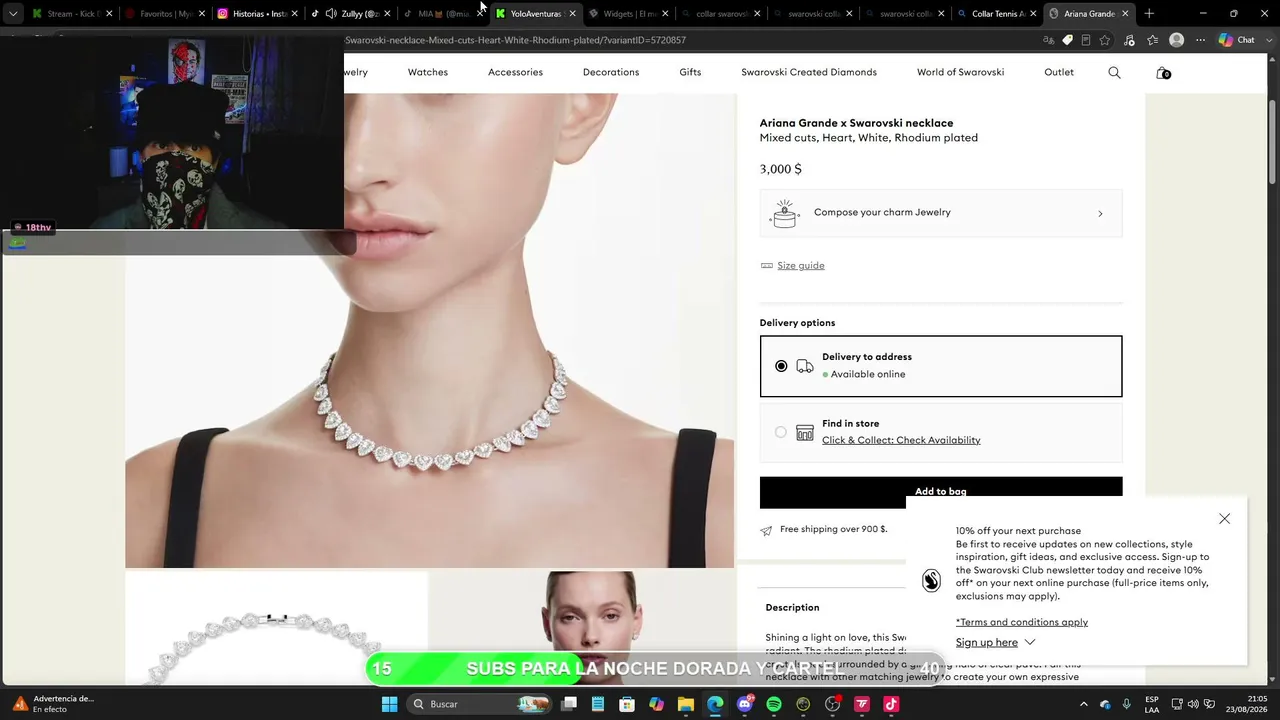
Task: Switch to Microsoft Edge on the taskbar
Action: (715, 704)
